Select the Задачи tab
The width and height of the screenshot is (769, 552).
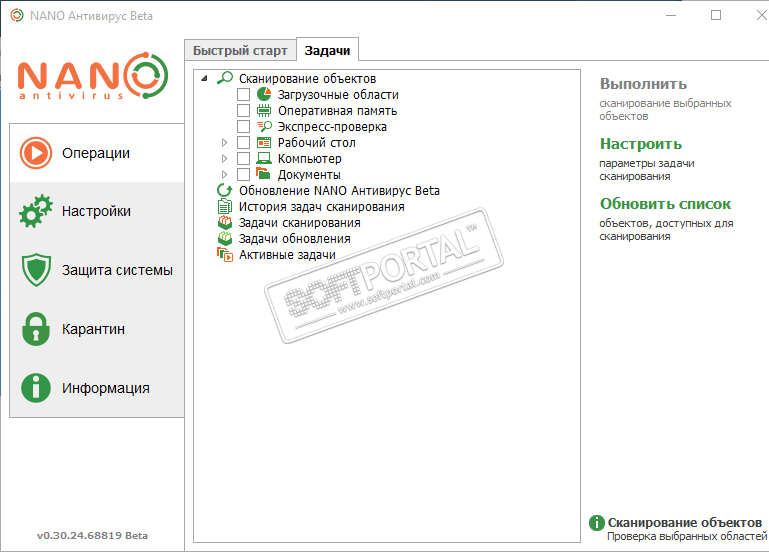point(328,50)
